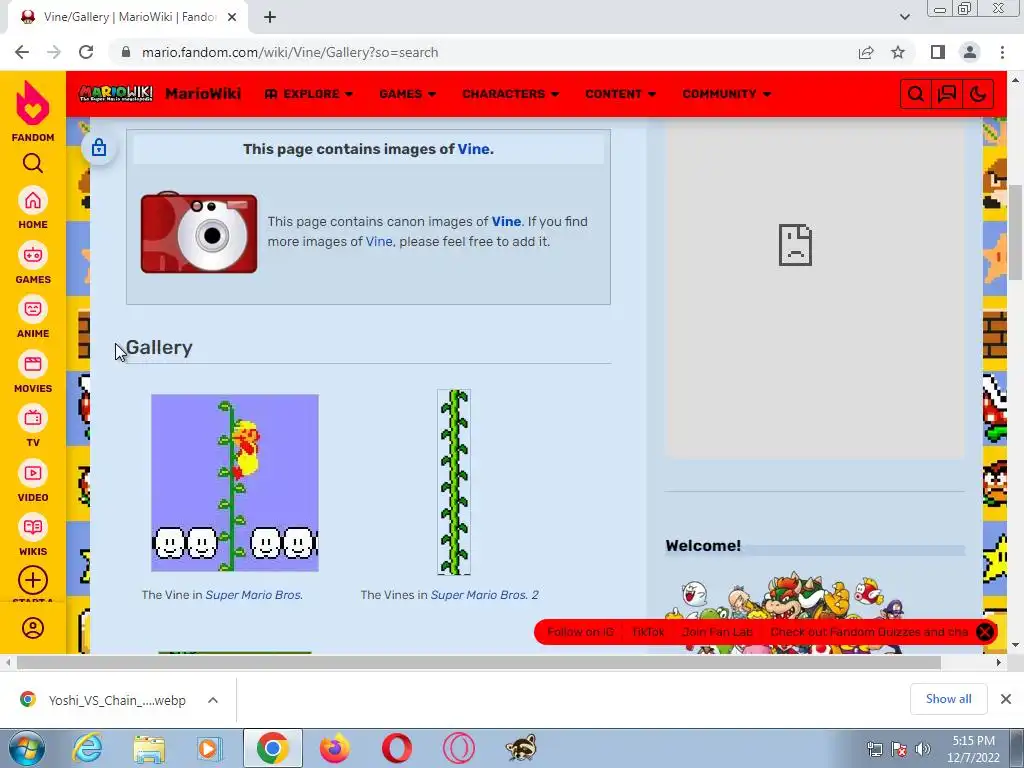
Task: Expand the Games dropdown in header
Action: pos(408,94)
